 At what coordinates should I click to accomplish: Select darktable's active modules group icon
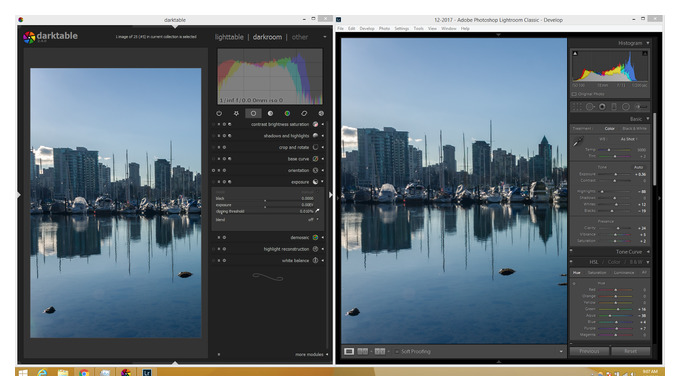click(x=219, y=114)
